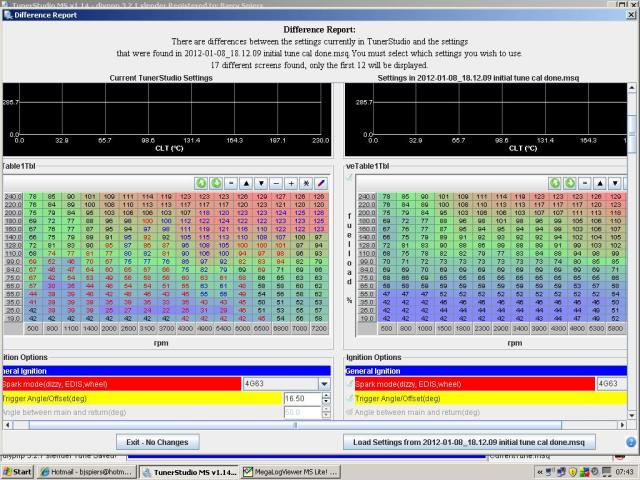The image size is (640, 480).
Task: Switch to MegaLogViewer MS Lite in taskbar
Action: pyautogui.click(x=290, y=472)
